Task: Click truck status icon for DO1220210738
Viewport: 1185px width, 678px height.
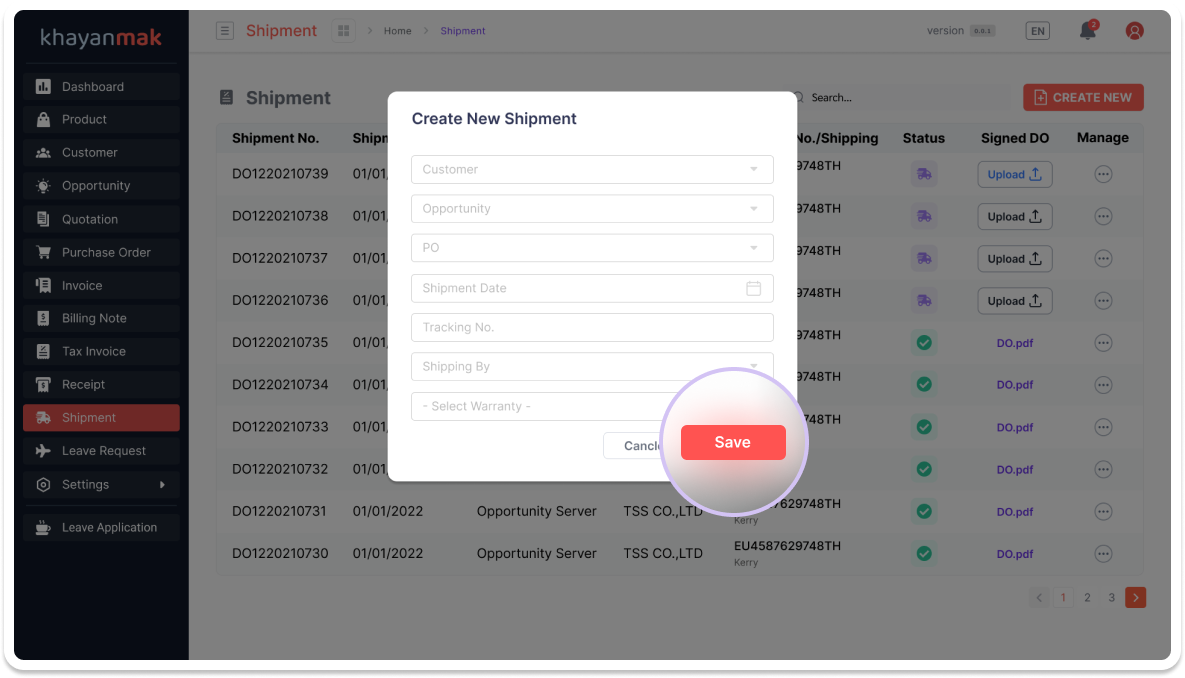Action: pyautogui.click(x=924, y=216)
